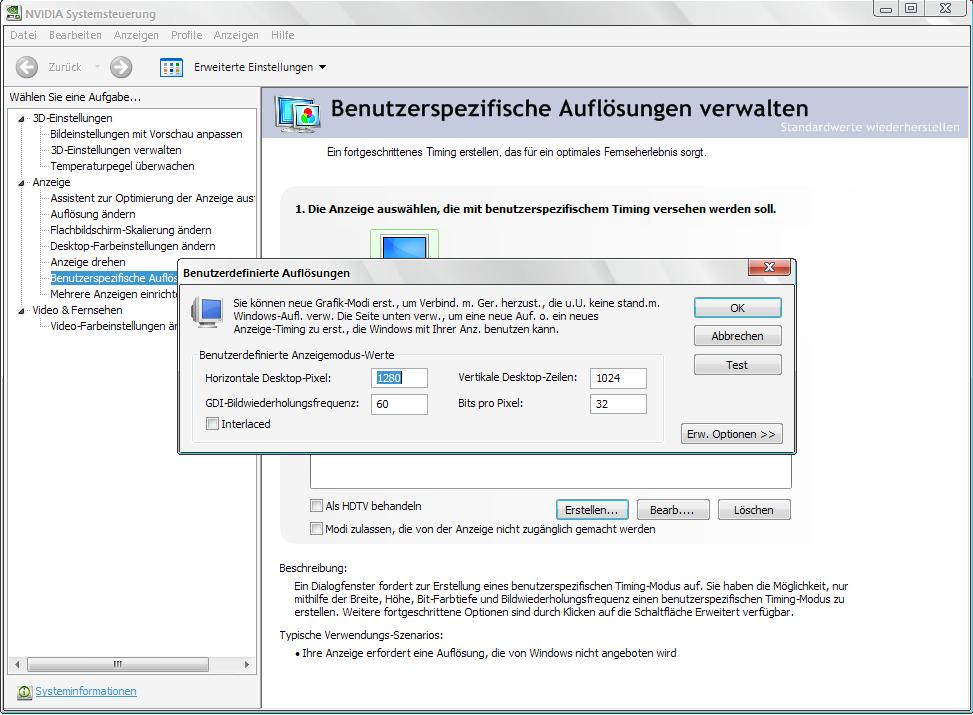This screenshot has height=715, width=973.
Task: Click GDI-Bildwiederholungsfrequenz input field
Action: [400, 404]
